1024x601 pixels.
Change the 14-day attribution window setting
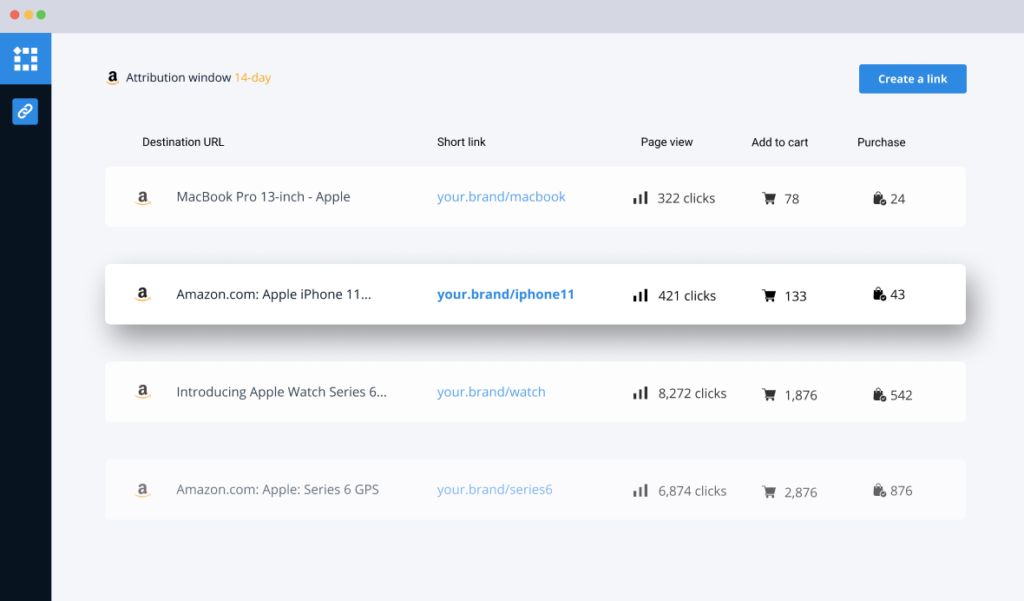coord(252,78)
